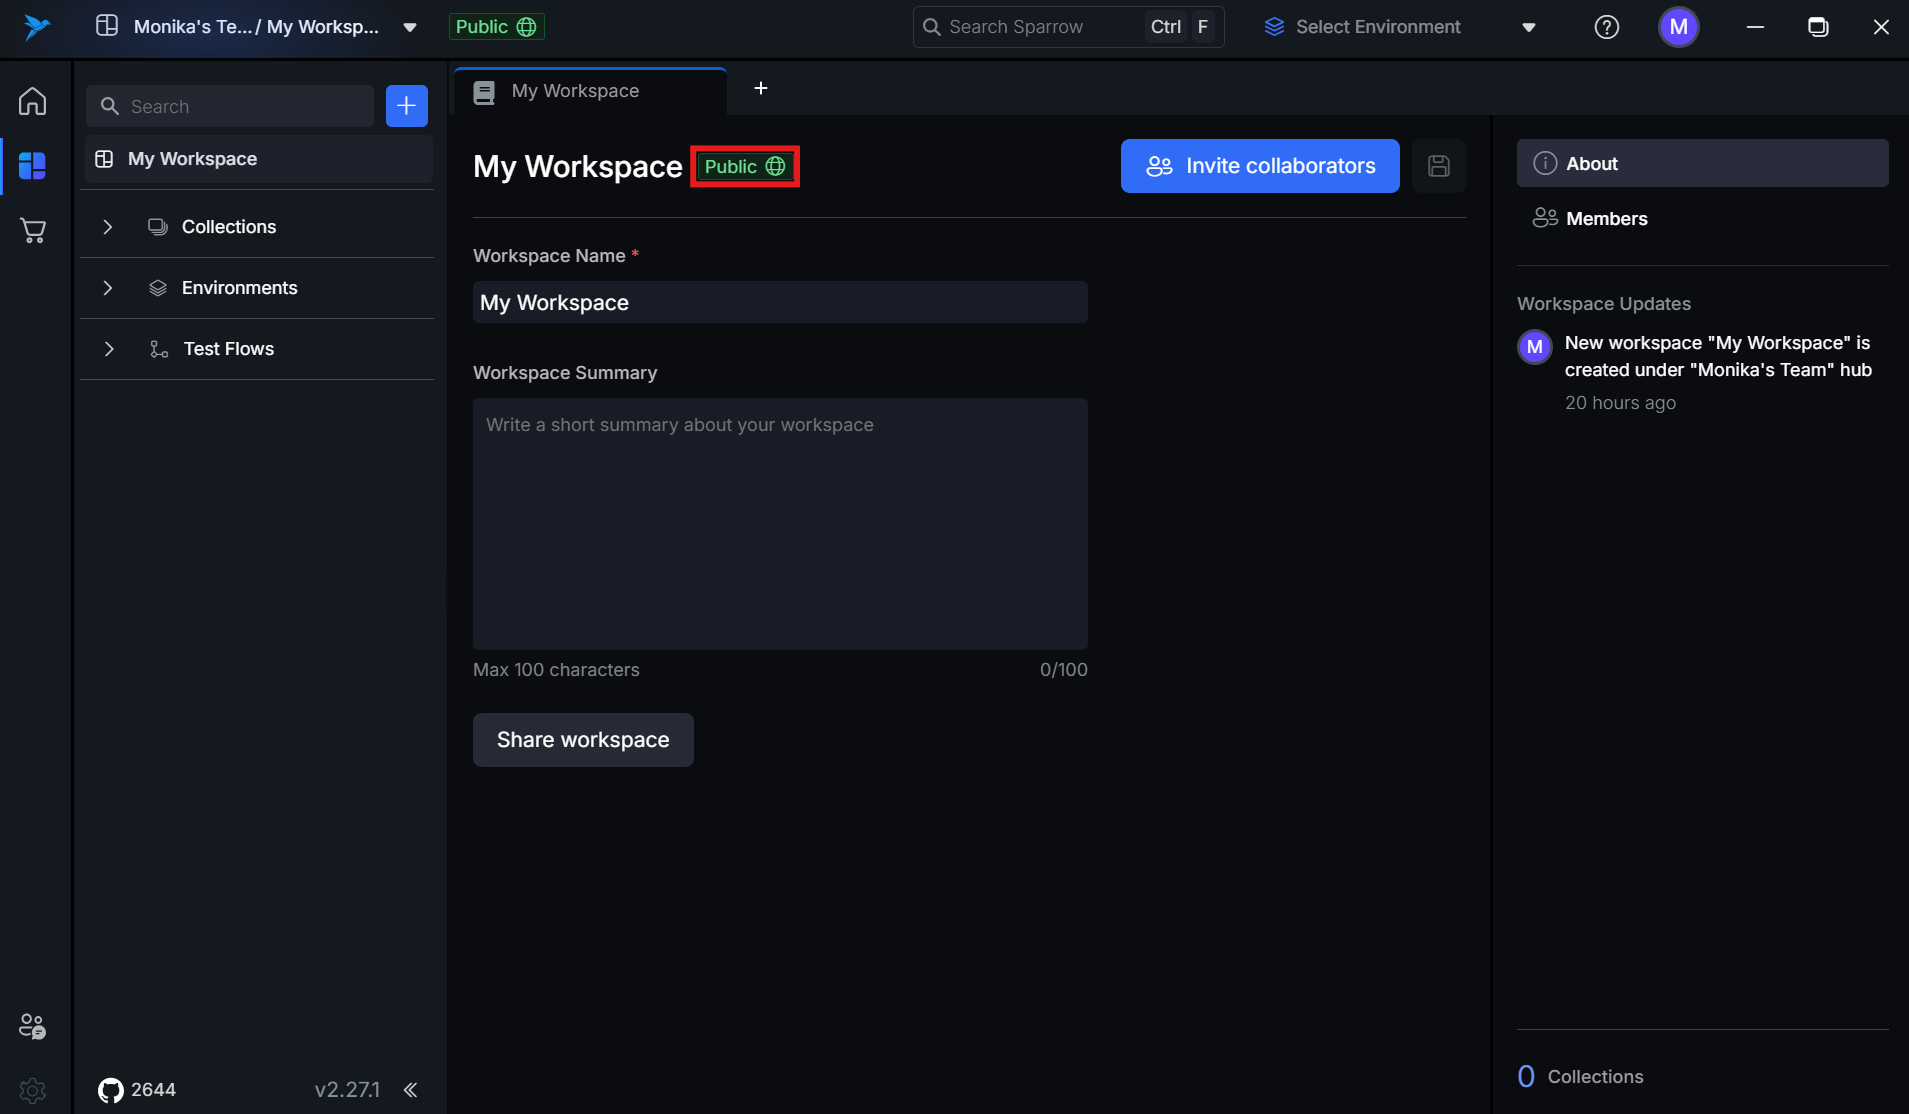Open the Settings gear icon
Image resolution: width=1909 pixels, height=1114 pixels.
pyautogui.click(x=32, y=1090)
